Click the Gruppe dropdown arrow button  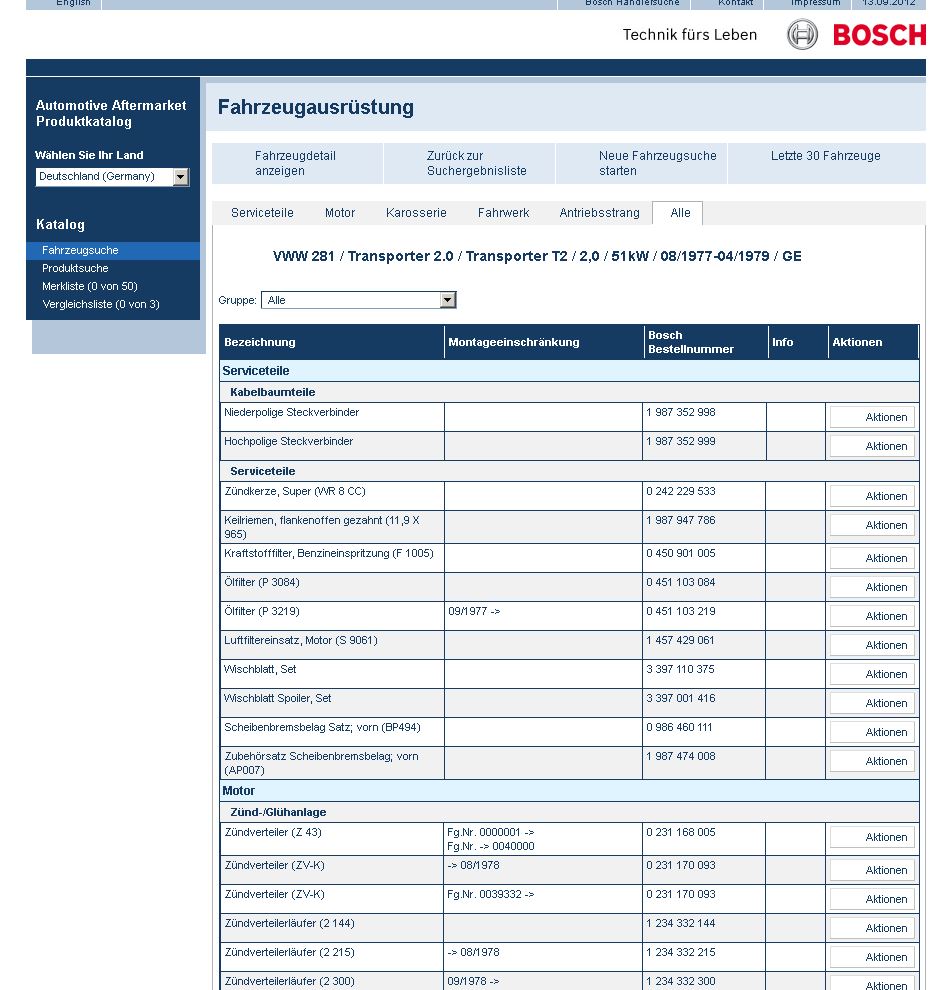pyautogui.click(x=448, y=300)
